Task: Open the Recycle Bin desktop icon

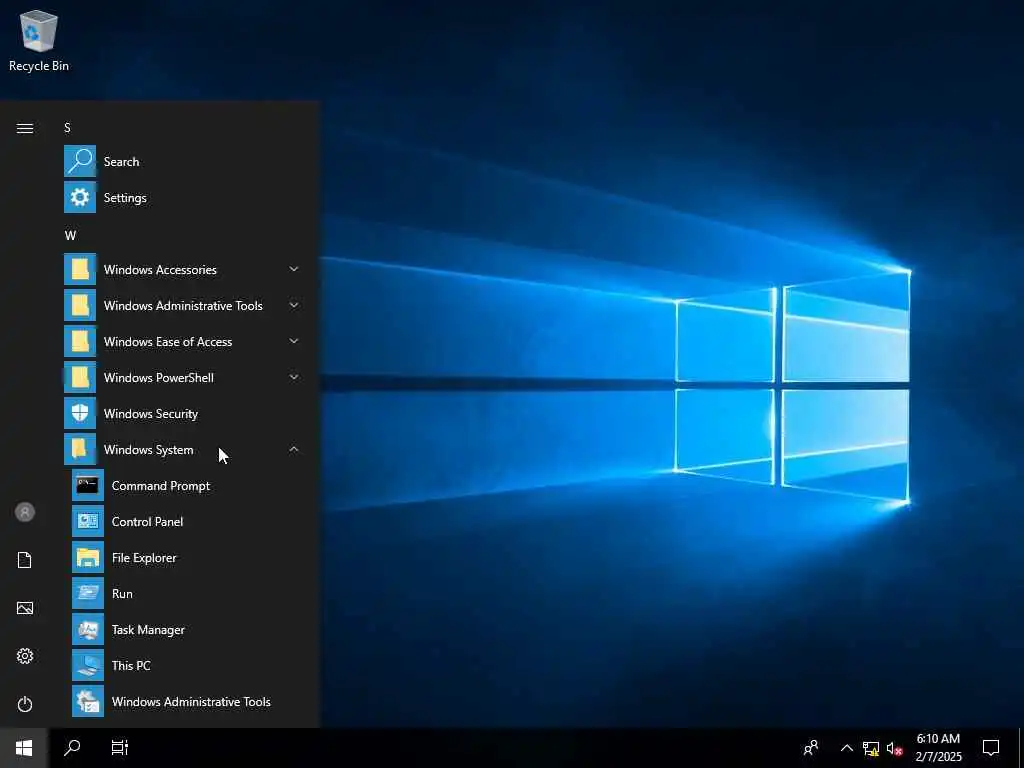Action: (x=39, y=40)
